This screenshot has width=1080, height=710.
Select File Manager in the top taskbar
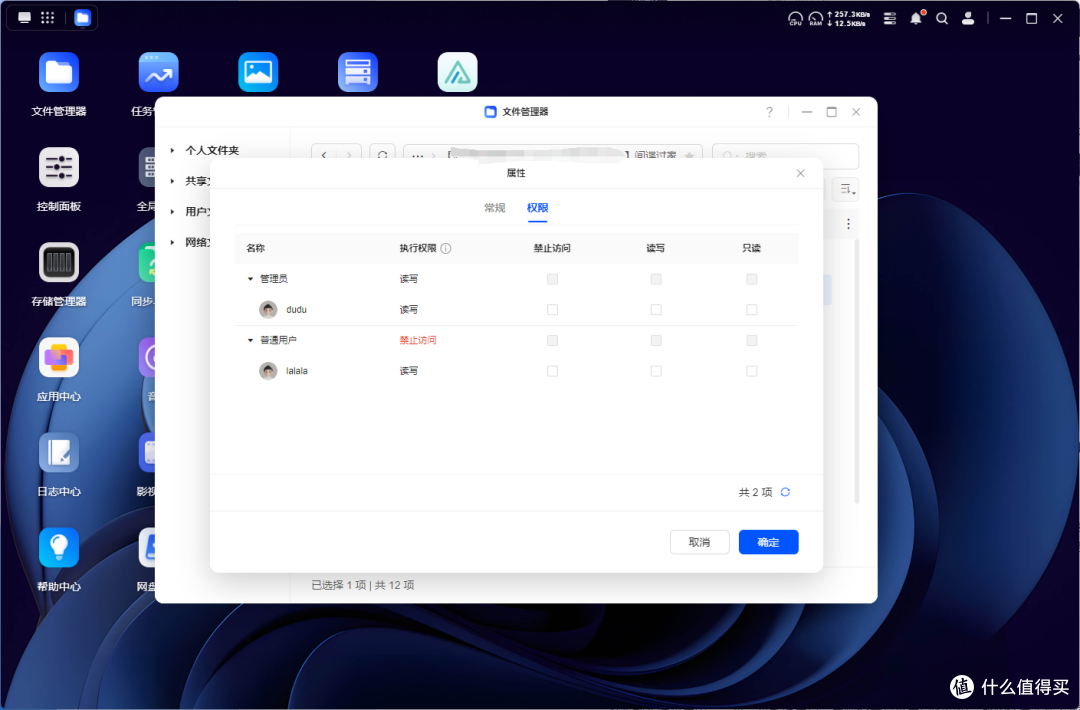(x=83, y=18)
